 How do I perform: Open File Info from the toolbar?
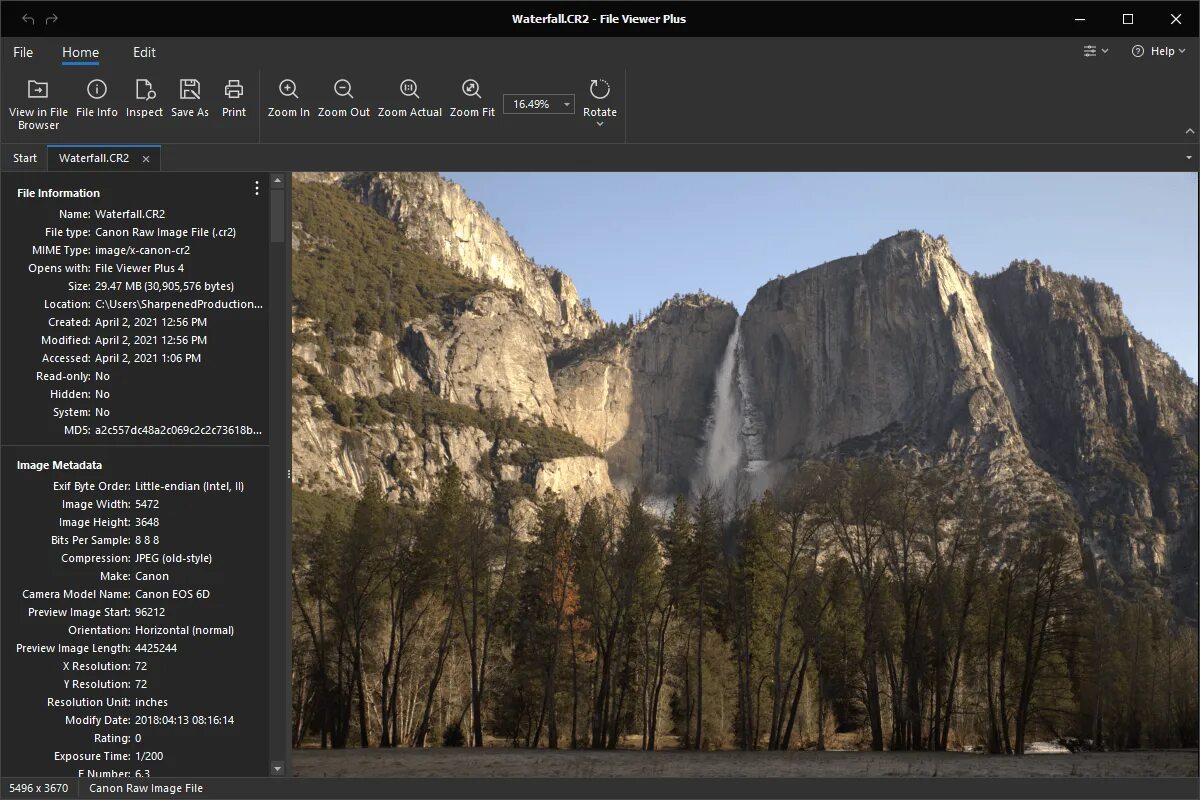(97, 98)
